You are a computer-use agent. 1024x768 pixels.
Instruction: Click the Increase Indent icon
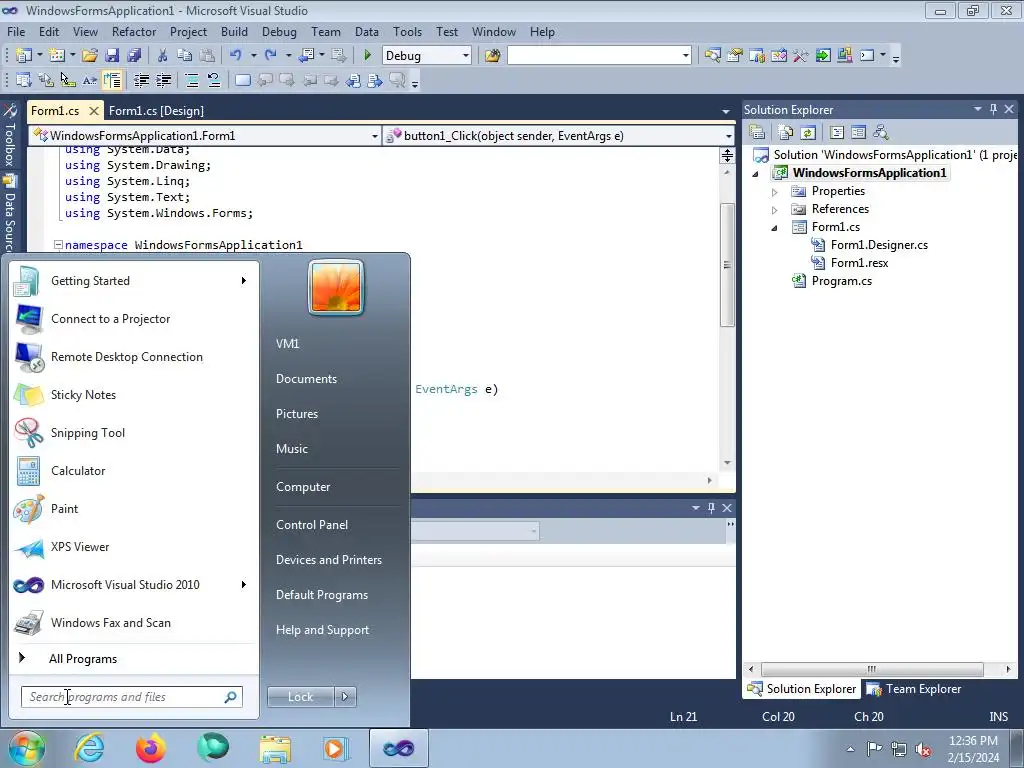[x=163, y=80]
